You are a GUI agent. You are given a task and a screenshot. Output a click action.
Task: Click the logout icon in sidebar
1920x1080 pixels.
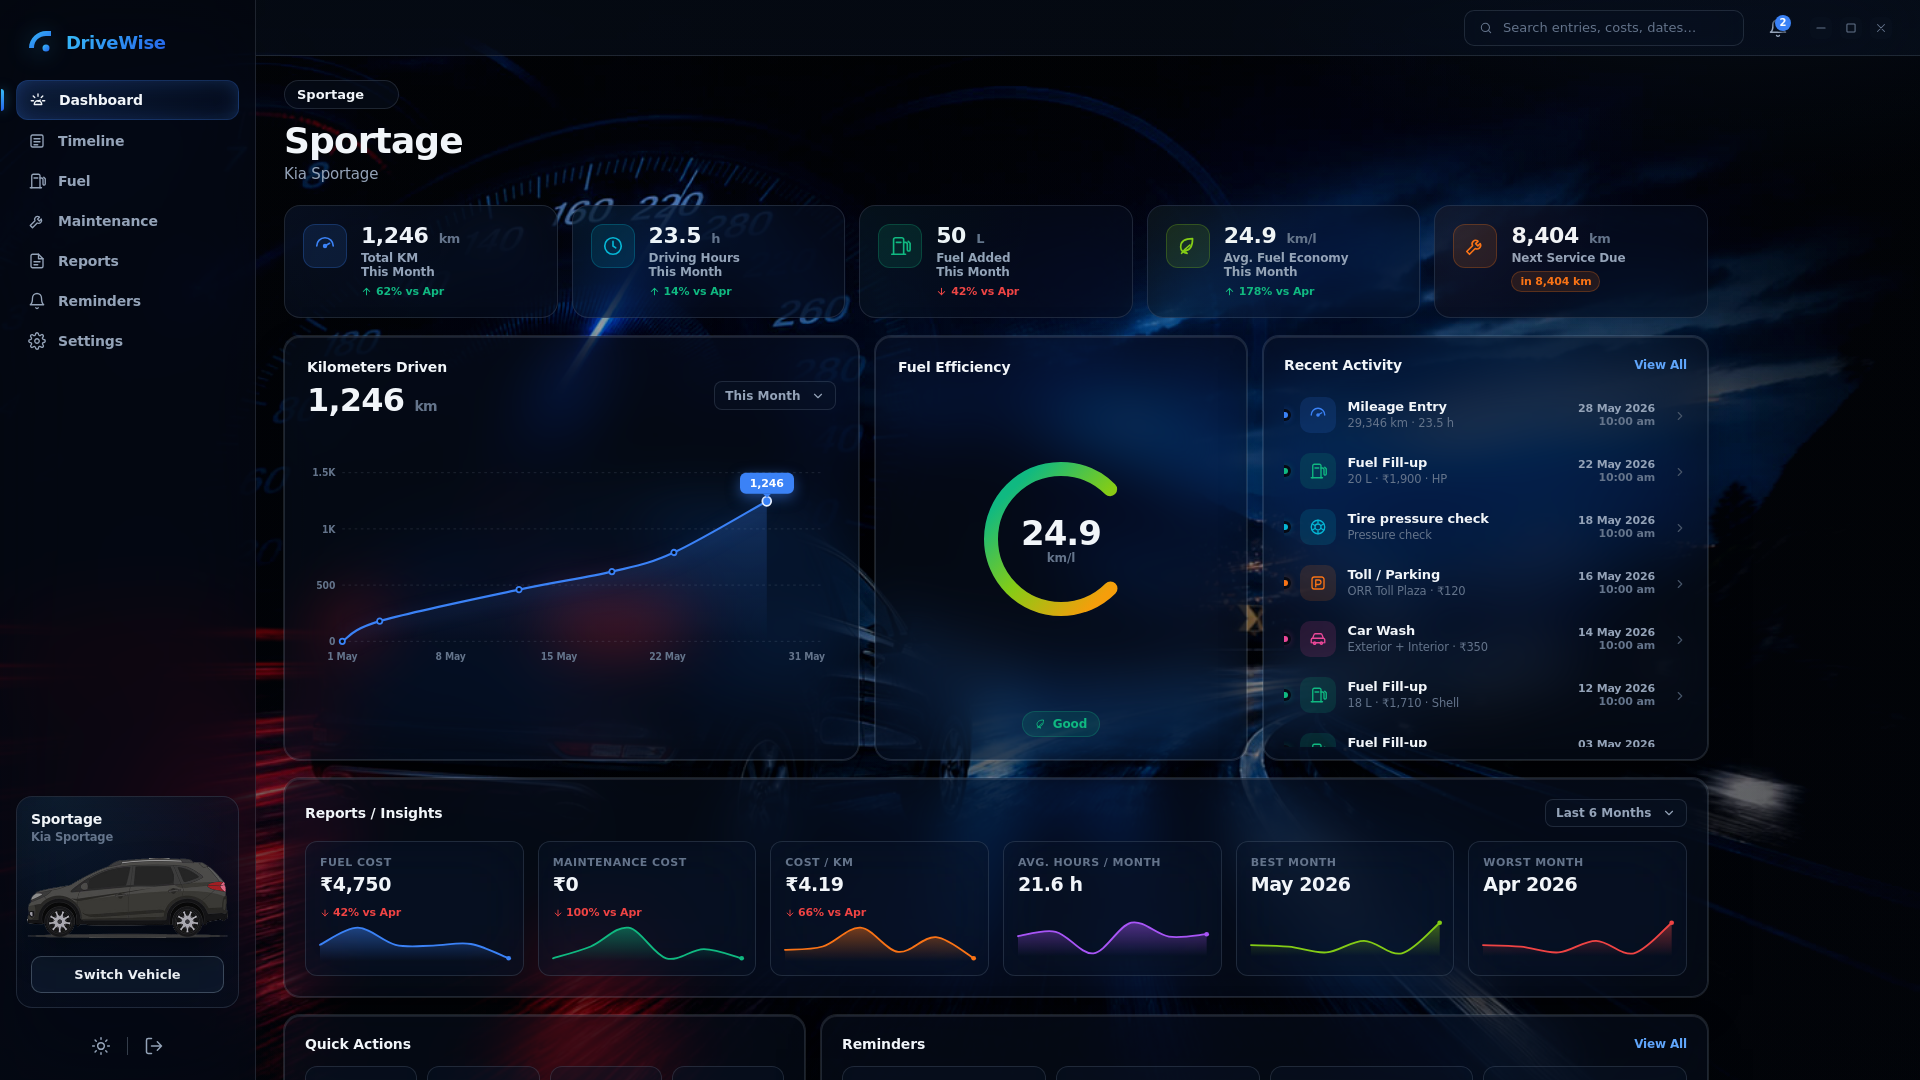point(154,1046)
